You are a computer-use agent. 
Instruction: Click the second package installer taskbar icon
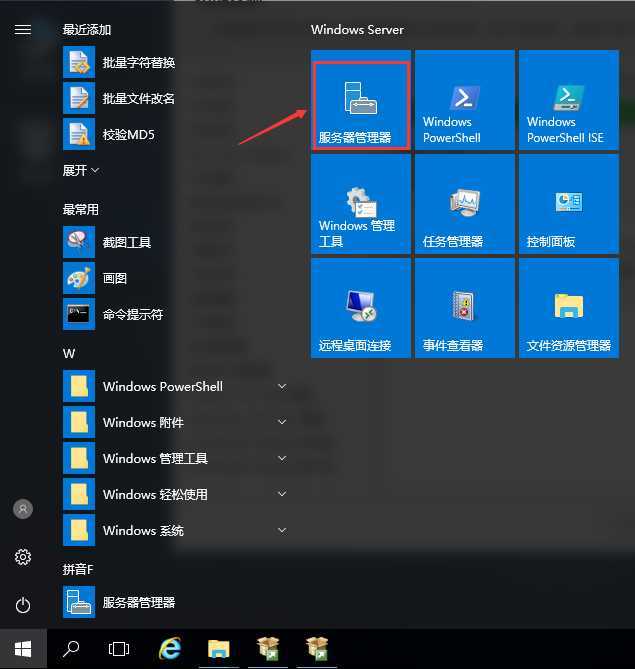coord(317,649)
